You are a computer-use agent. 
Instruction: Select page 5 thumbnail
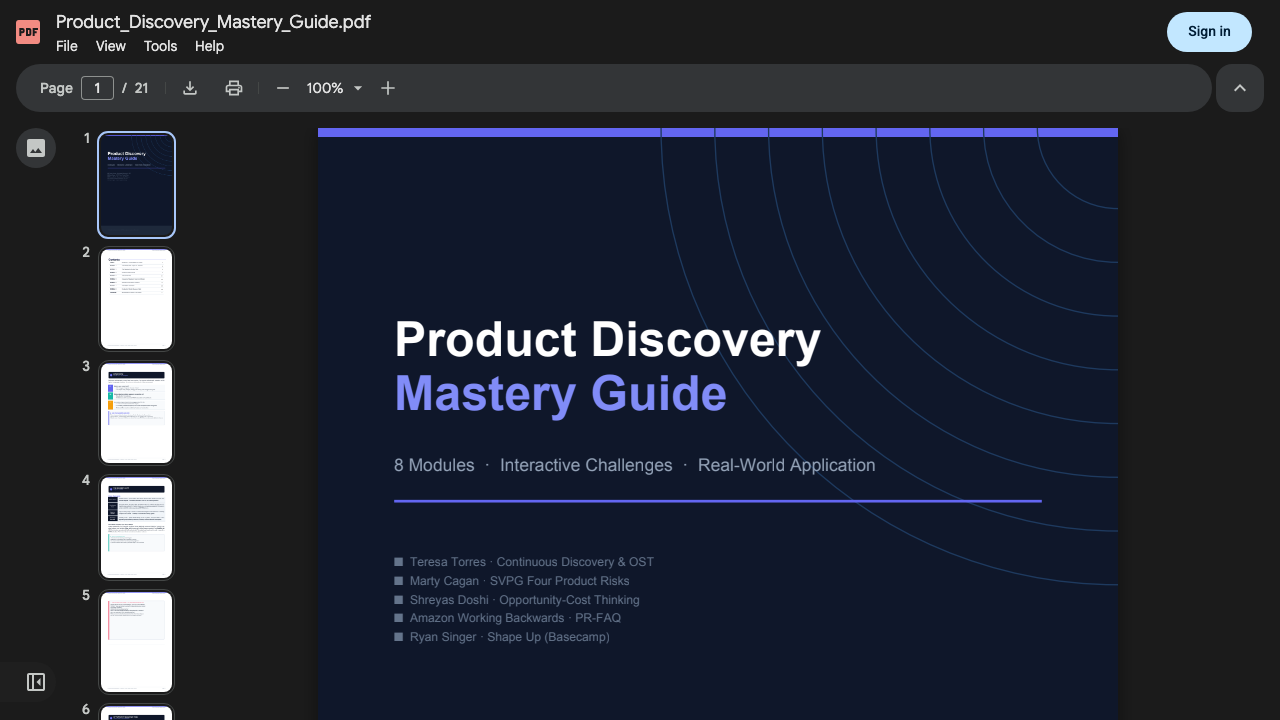point(137,642)
